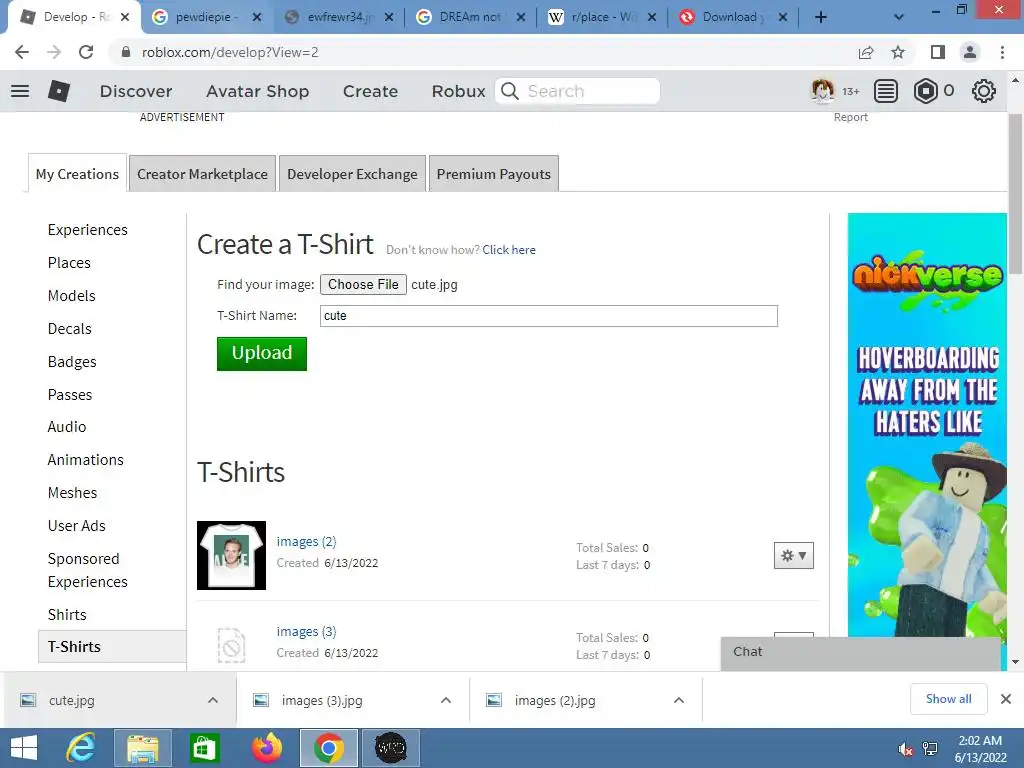Open Create in top navigation

[x=370, y=91]
